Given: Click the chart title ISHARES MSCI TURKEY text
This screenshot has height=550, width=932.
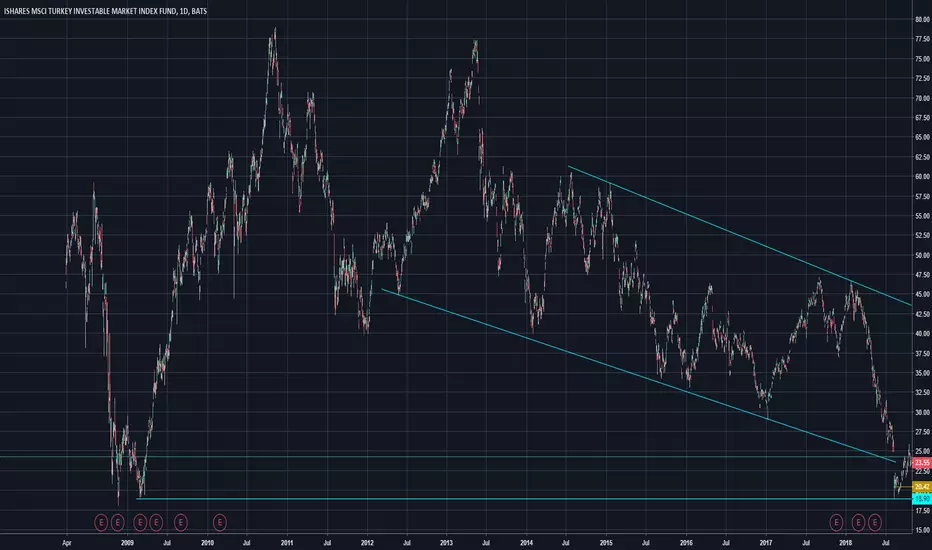Looking at the screenshot, I should (x=105, y=11).
